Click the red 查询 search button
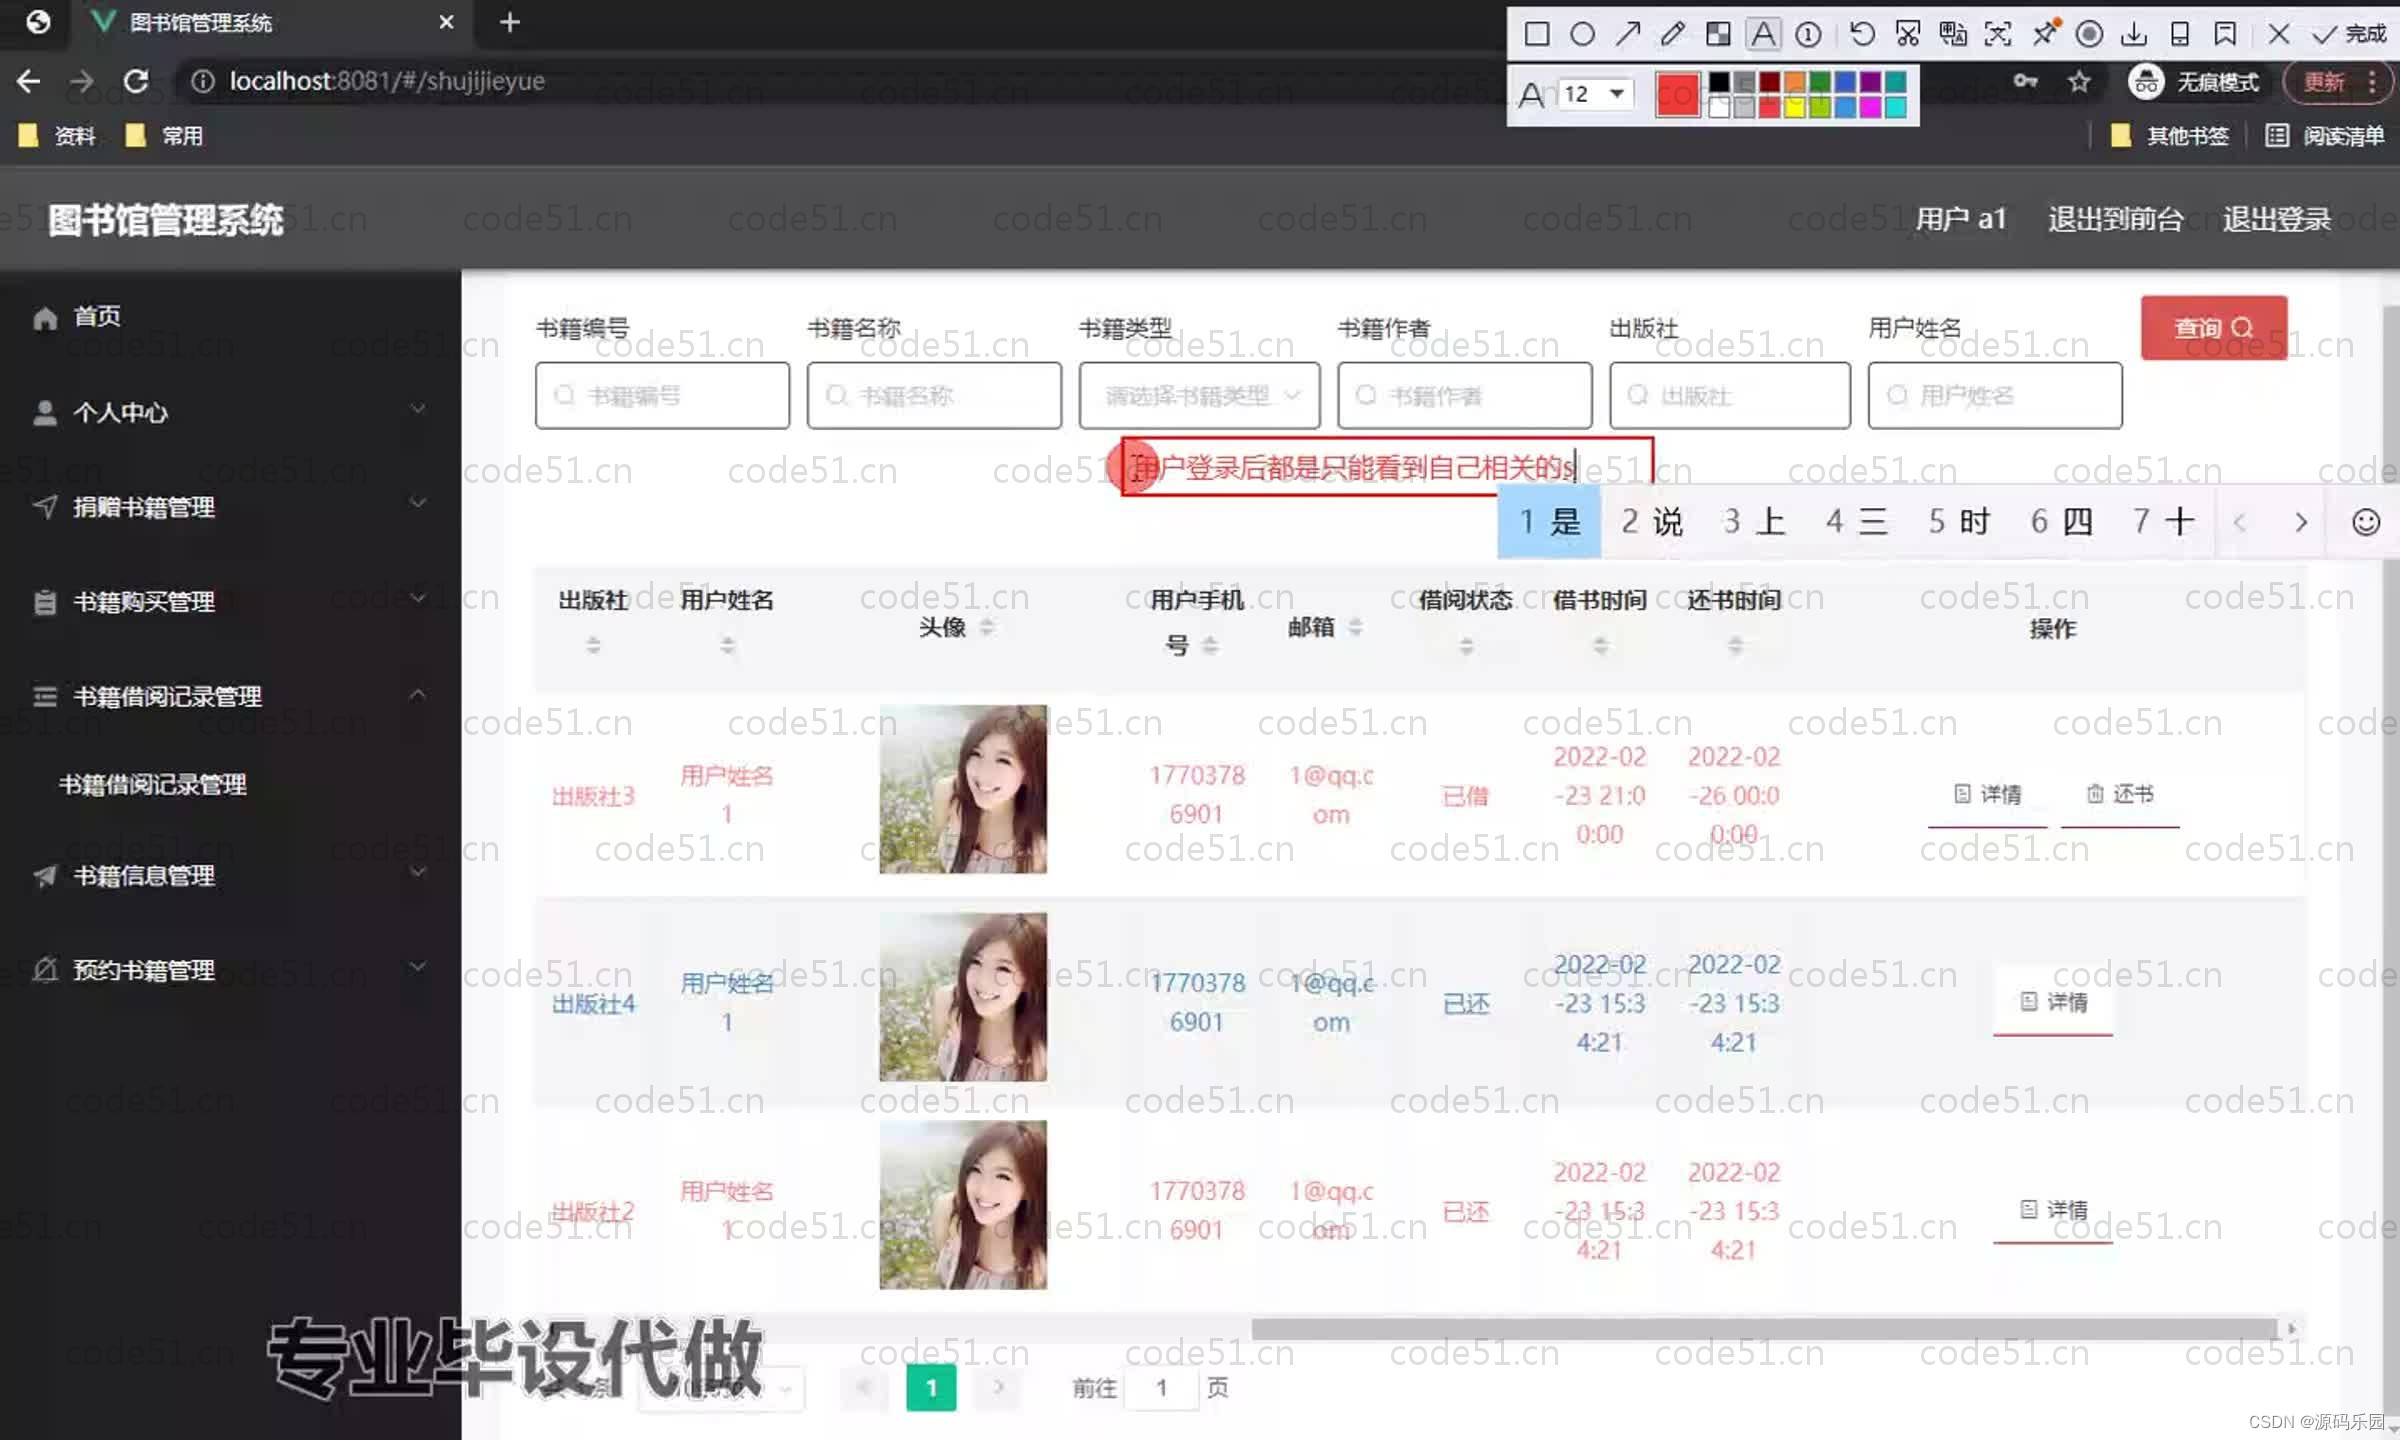 [2212, 328]
